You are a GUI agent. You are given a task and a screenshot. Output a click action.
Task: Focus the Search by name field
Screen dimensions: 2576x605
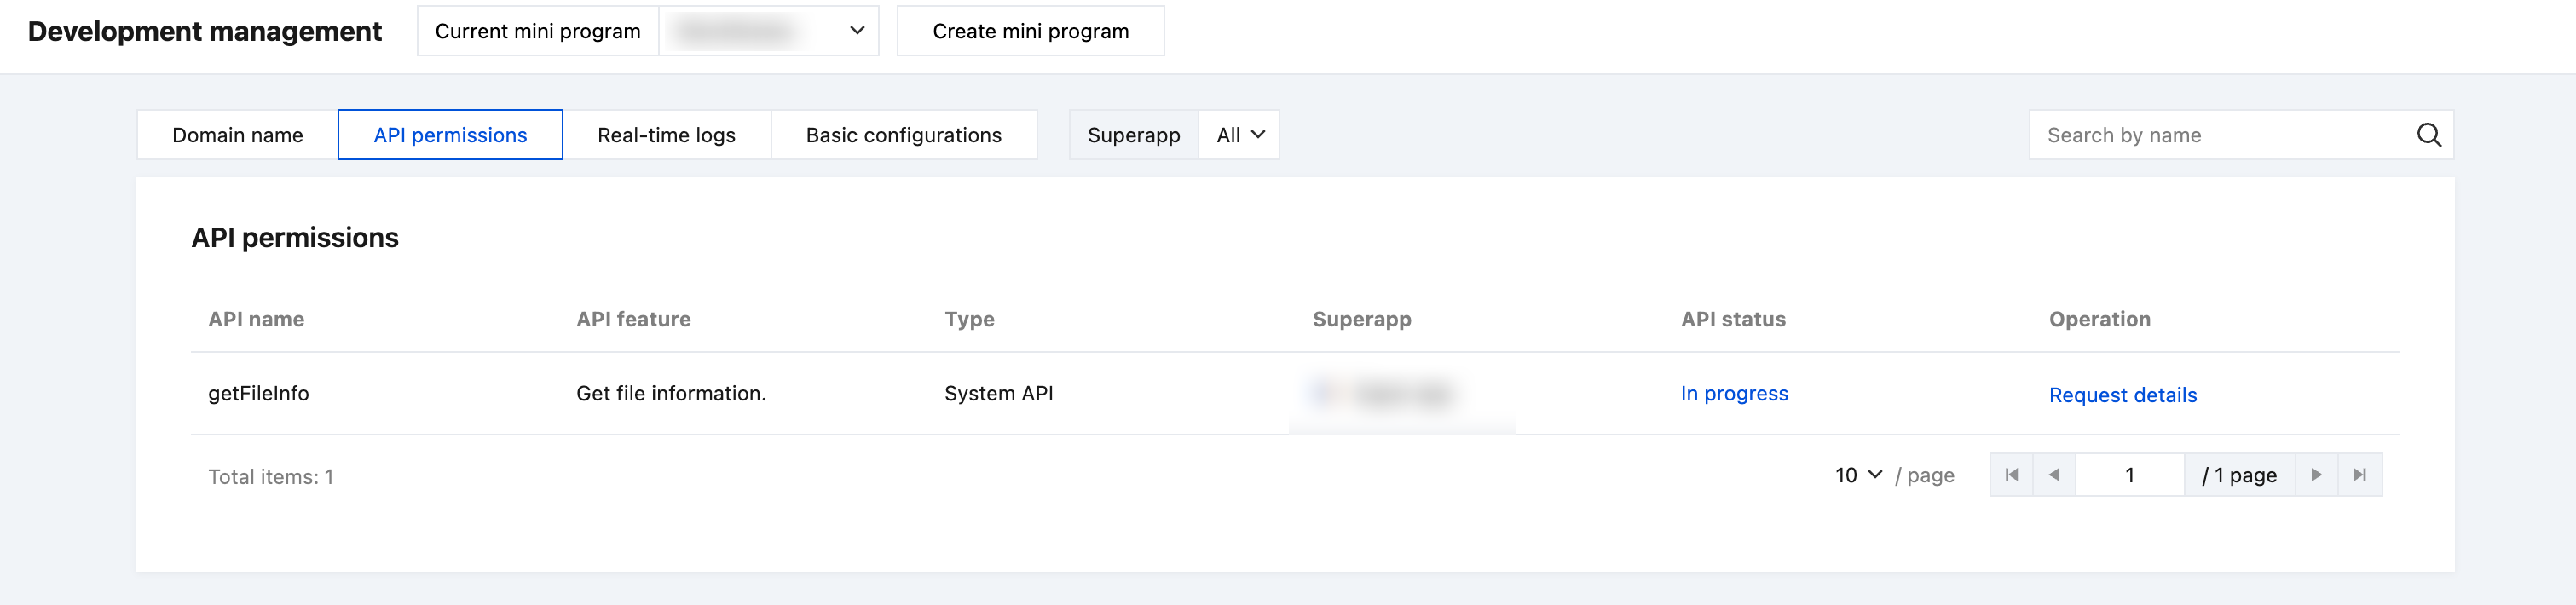tap(2220, 135)
